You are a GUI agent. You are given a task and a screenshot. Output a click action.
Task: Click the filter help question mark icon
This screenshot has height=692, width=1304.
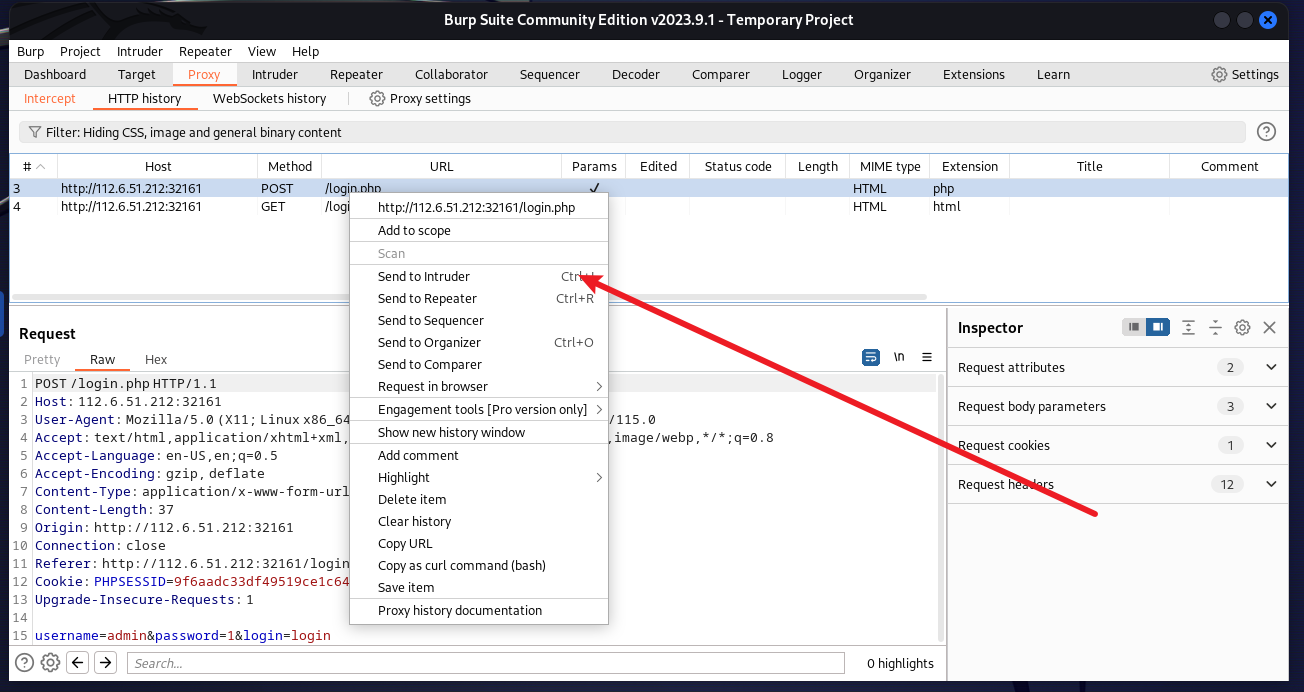(1266, 132)
